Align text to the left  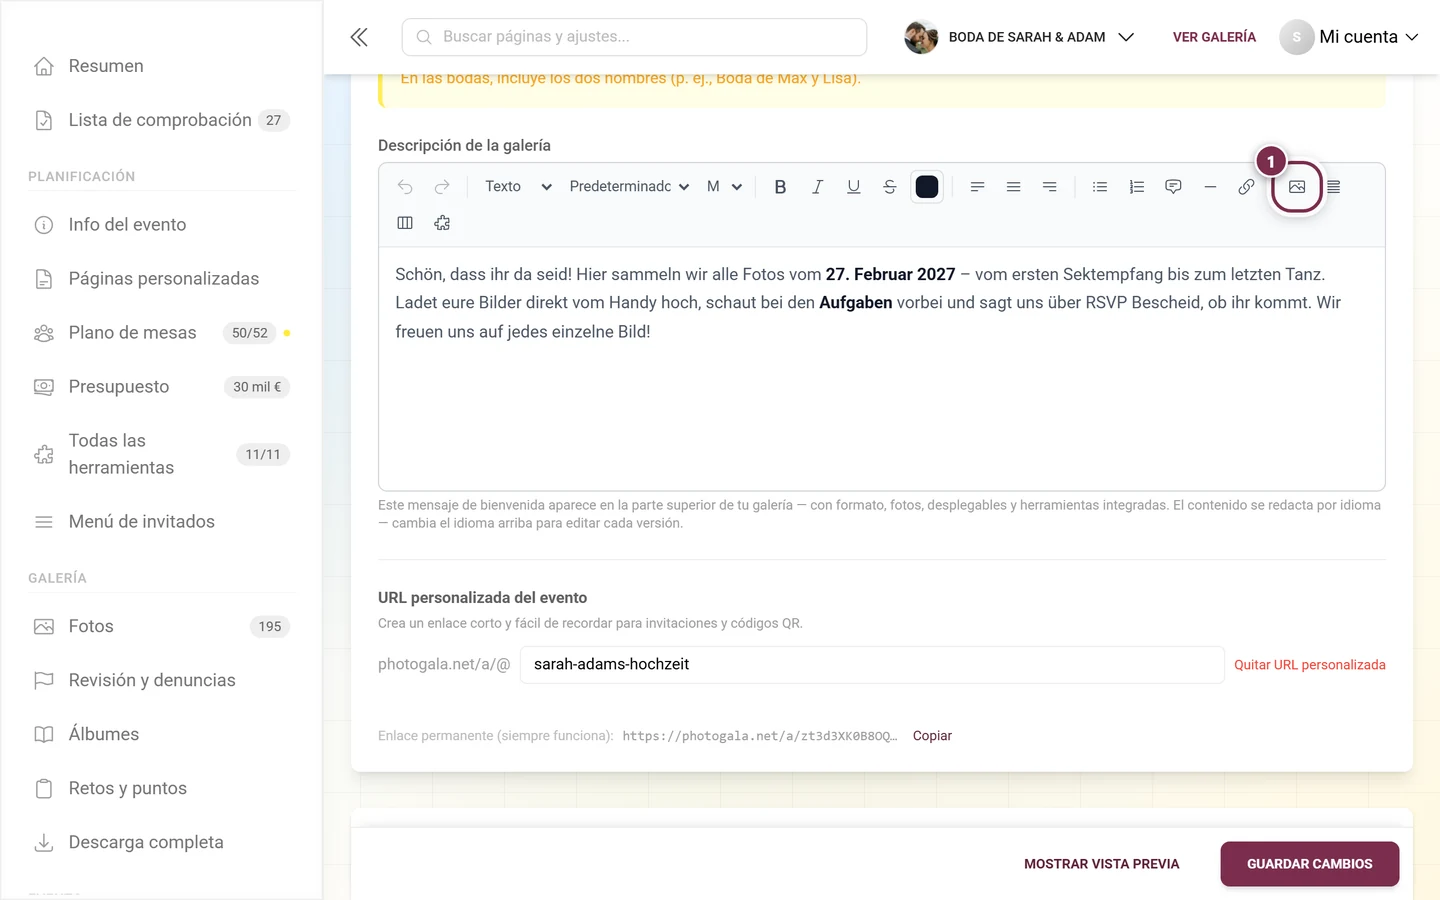pyautogui.click(x=977, y=187)
